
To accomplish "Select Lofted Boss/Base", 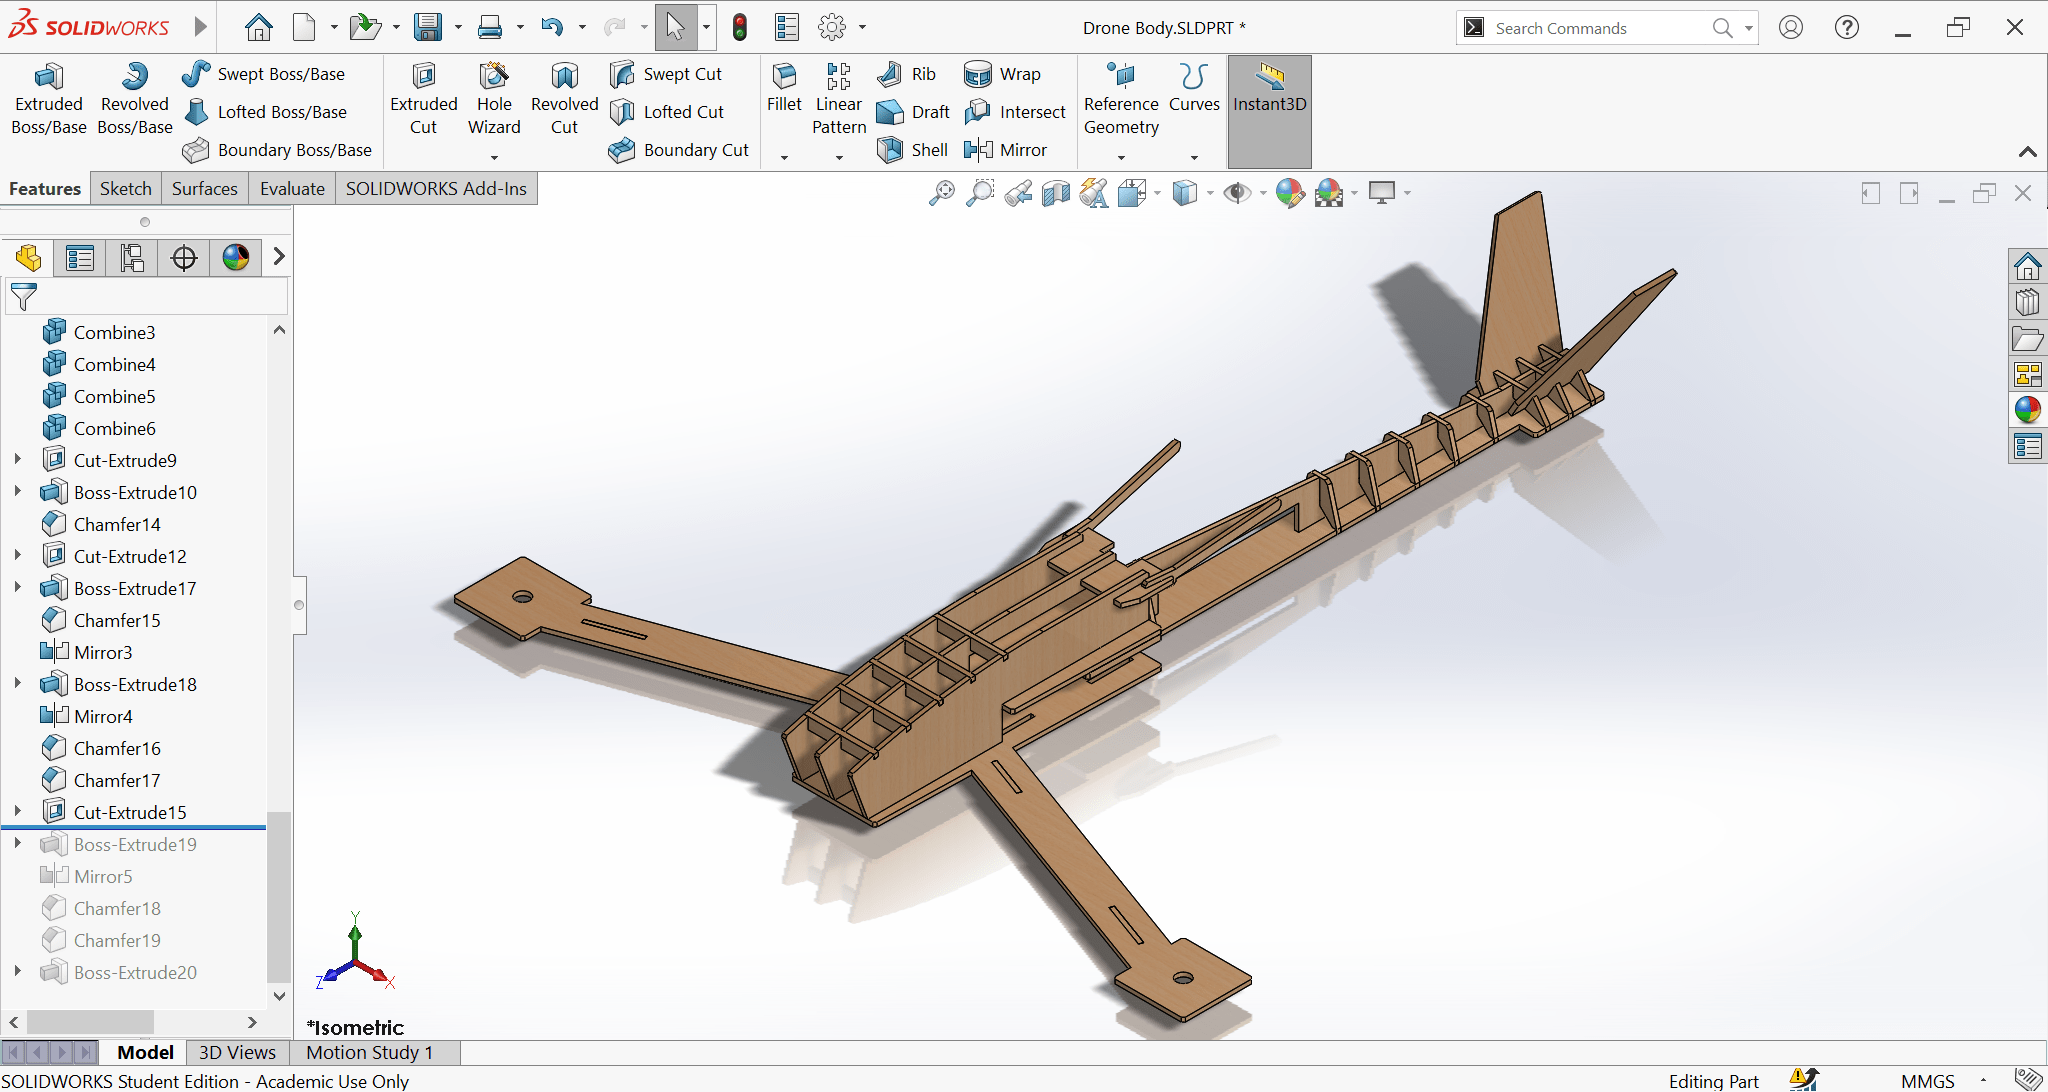I will (265, 112).
